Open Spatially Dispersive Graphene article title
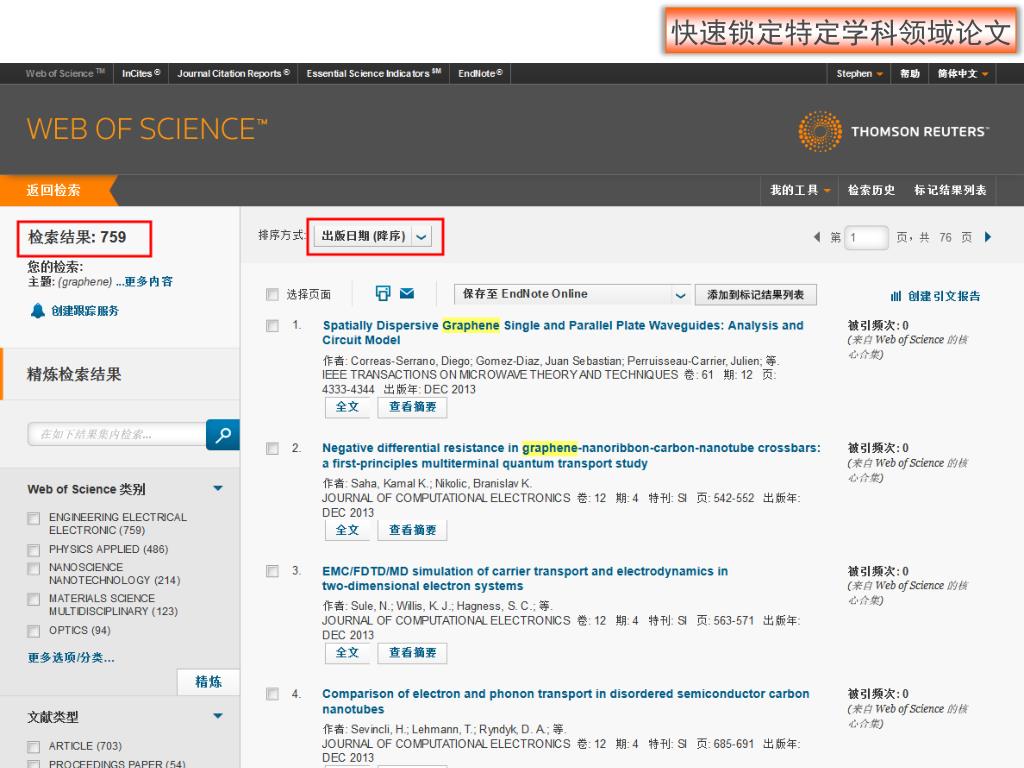The image size is (1024, 768). pyautogui.click(x=563, y=332)
